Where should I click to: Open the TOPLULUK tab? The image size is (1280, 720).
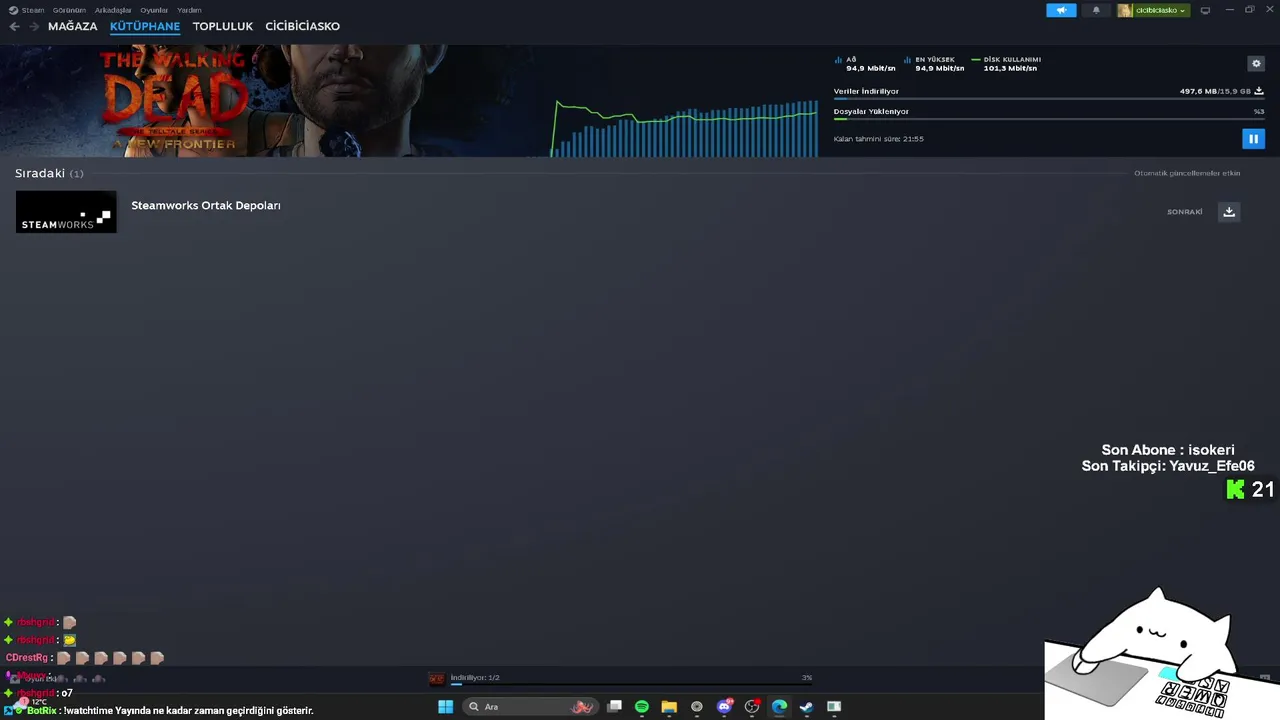coord(223,26)
